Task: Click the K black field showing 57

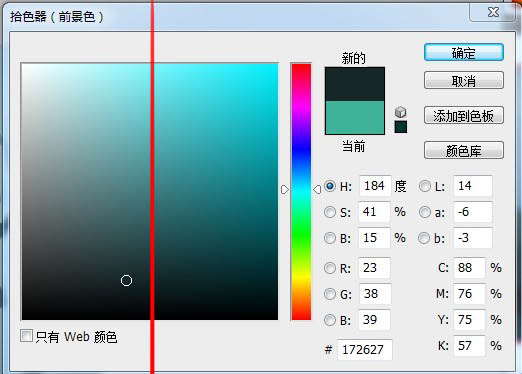Action: (x=469, y=346)
